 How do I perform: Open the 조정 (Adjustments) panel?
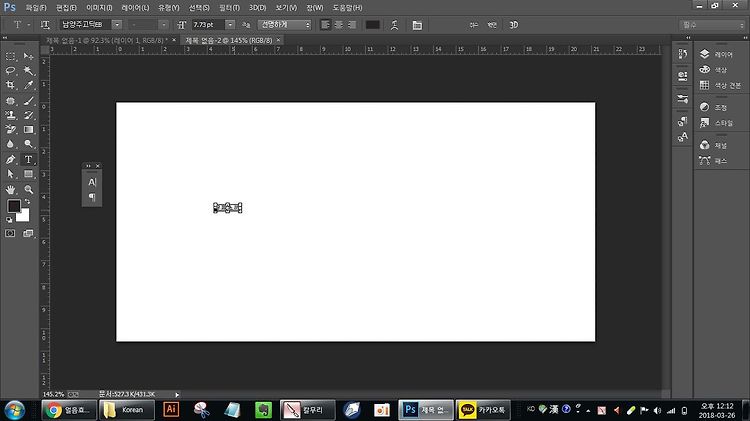(713, 107)
